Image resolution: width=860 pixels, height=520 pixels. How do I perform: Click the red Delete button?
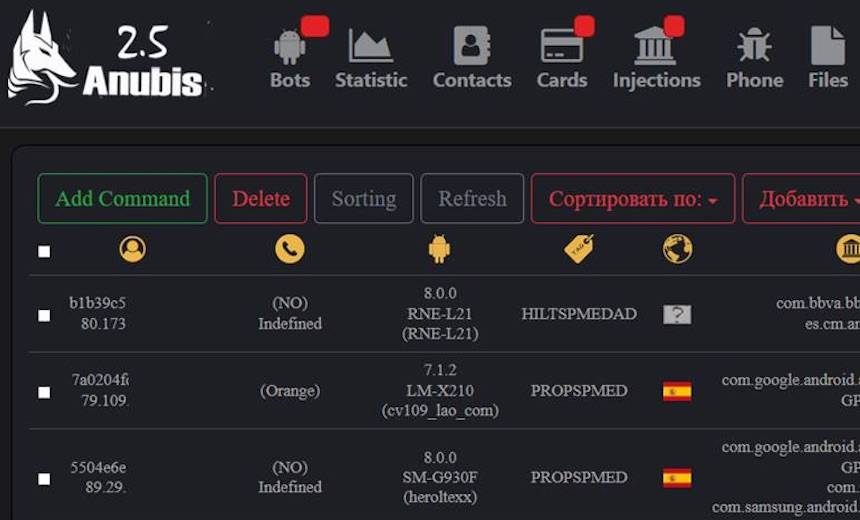click(x=261, y=199)
